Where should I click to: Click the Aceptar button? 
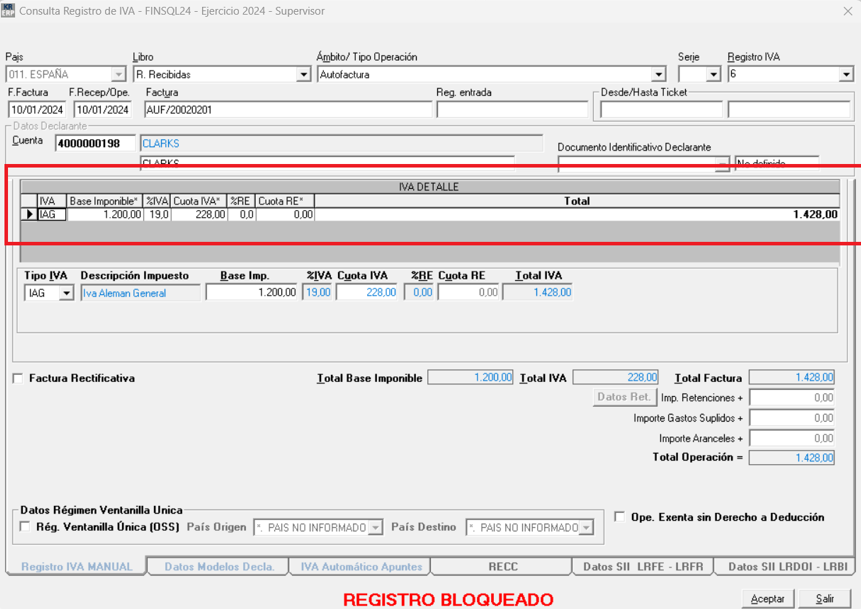768,599
